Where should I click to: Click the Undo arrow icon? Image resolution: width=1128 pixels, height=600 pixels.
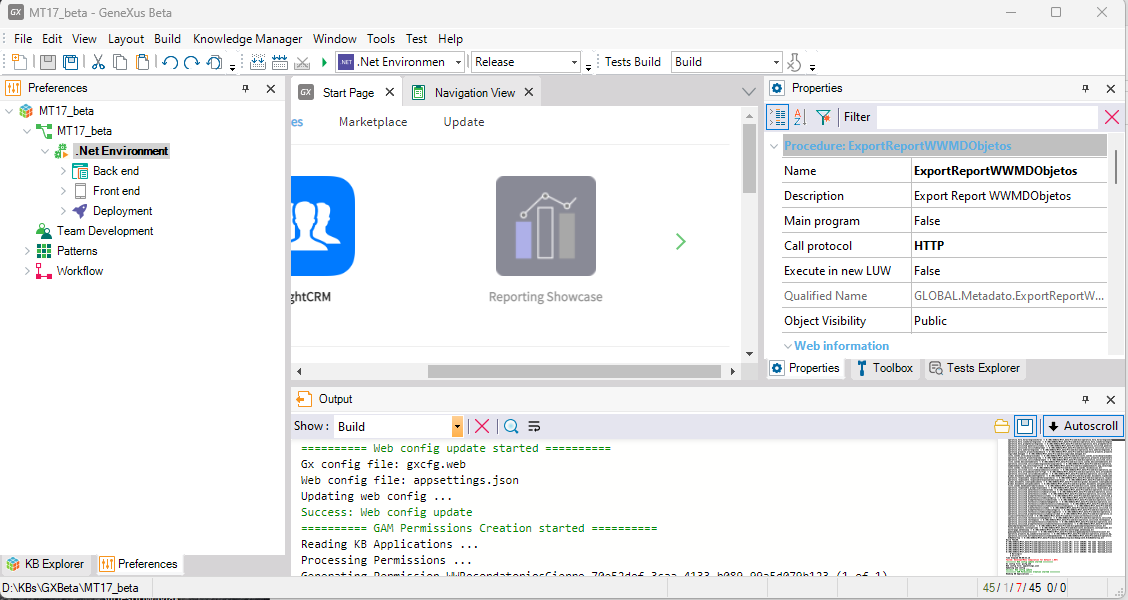170,62
